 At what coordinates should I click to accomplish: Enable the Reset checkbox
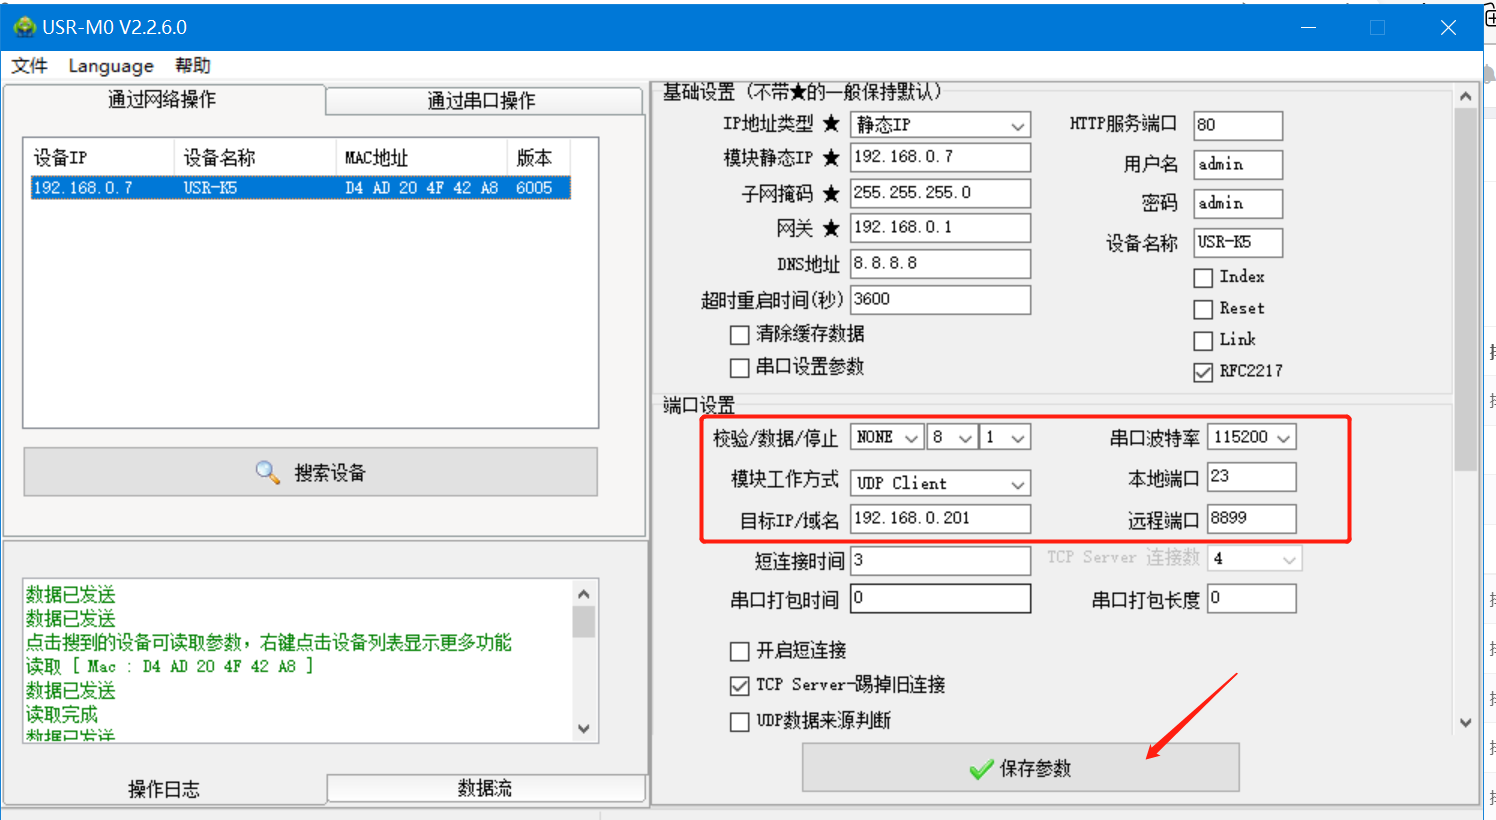[1203, 309]
